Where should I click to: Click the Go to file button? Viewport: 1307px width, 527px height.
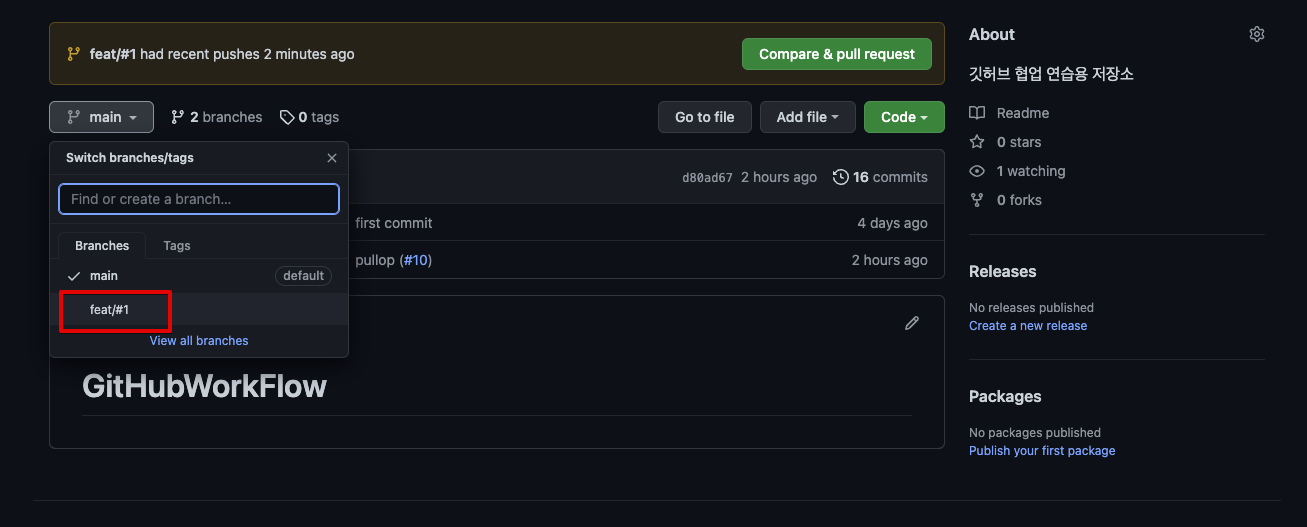705,117
